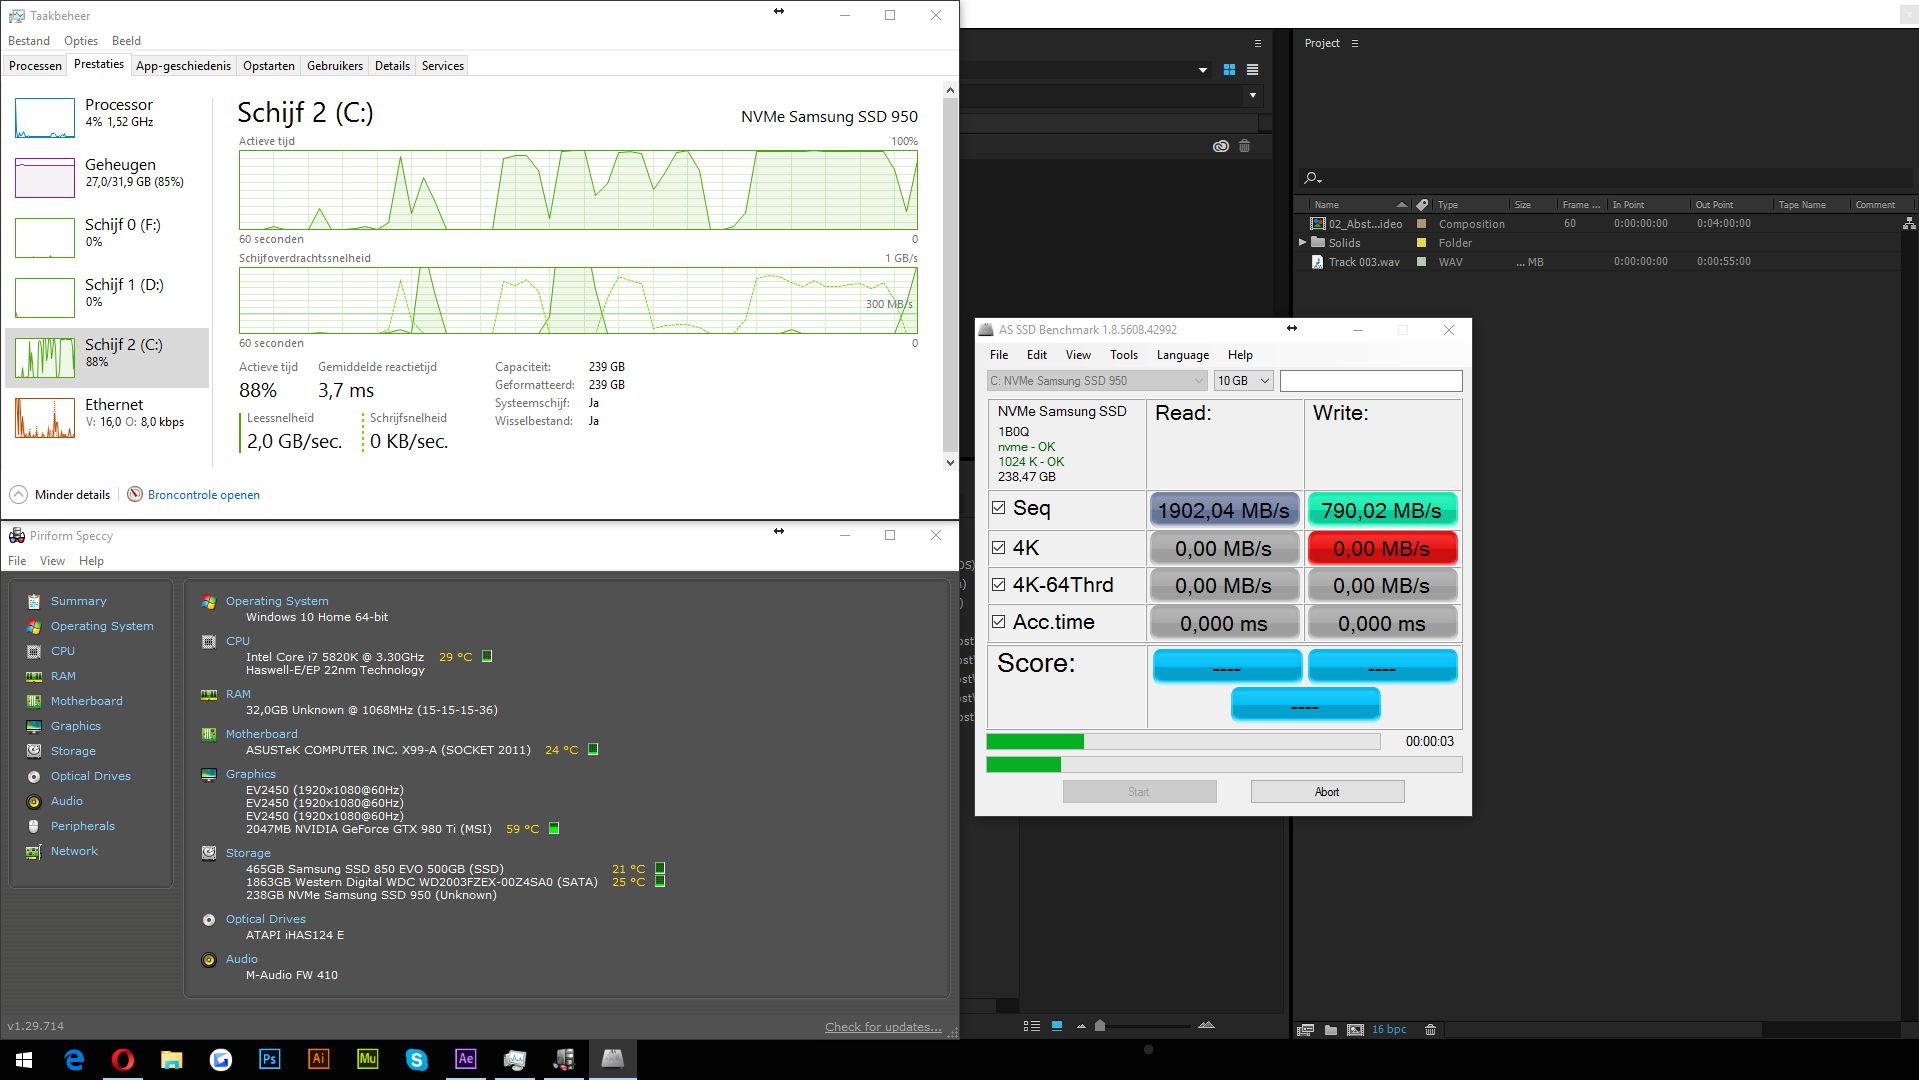Image resolution: width=1919 pixels, height=1080 pixels.
Task: Select Geheugen in the performance list
Action: pos(107,177)
